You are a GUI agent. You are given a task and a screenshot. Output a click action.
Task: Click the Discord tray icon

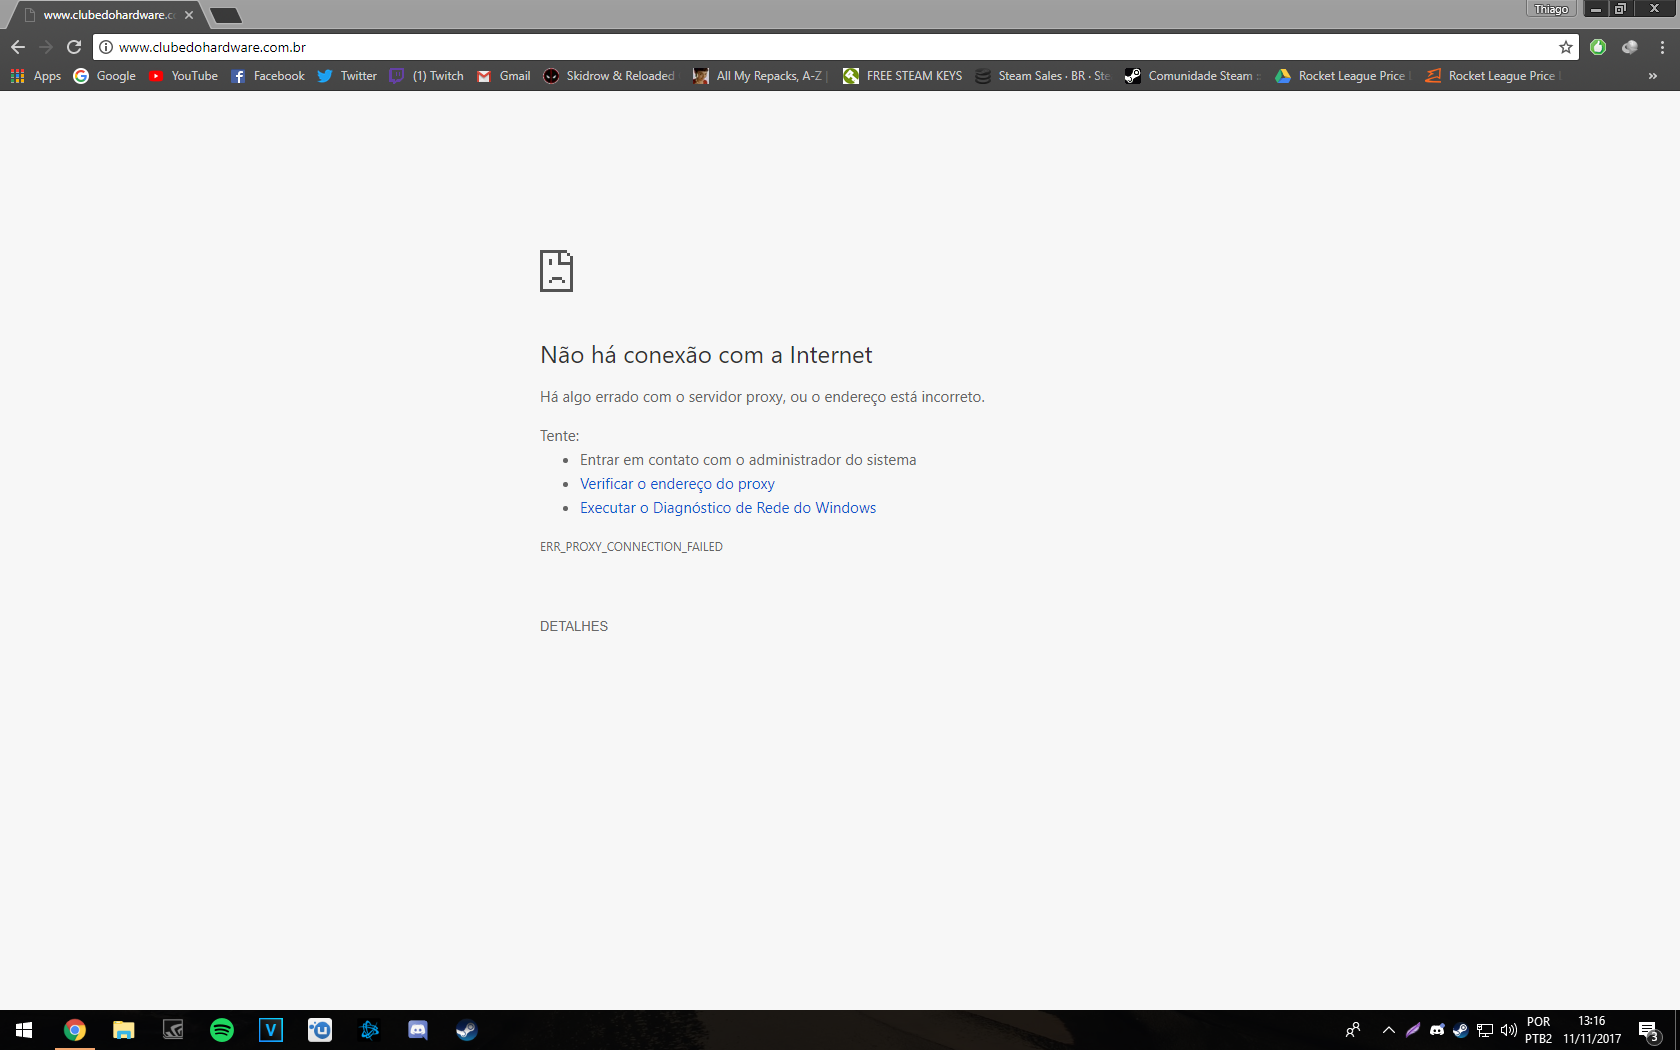(1437, 1030)
